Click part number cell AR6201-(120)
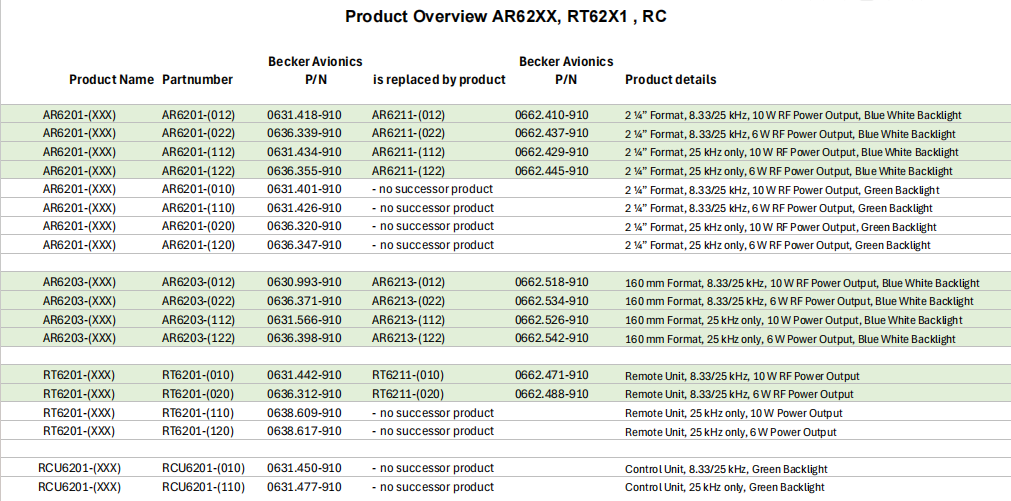This screenshot has height=501, width=1011. [198, 245]
